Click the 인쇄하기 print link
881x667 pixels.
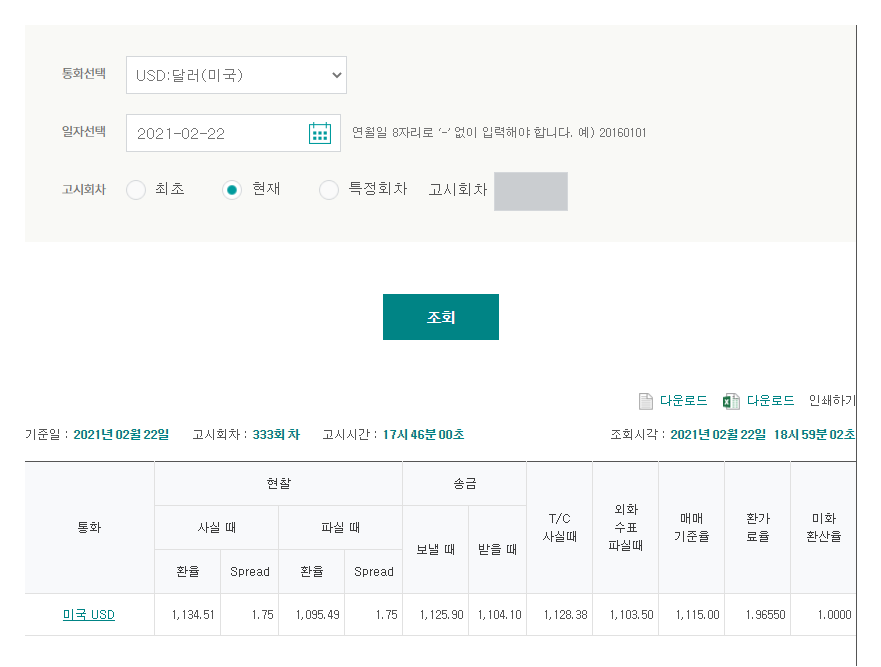coord(832,401)
